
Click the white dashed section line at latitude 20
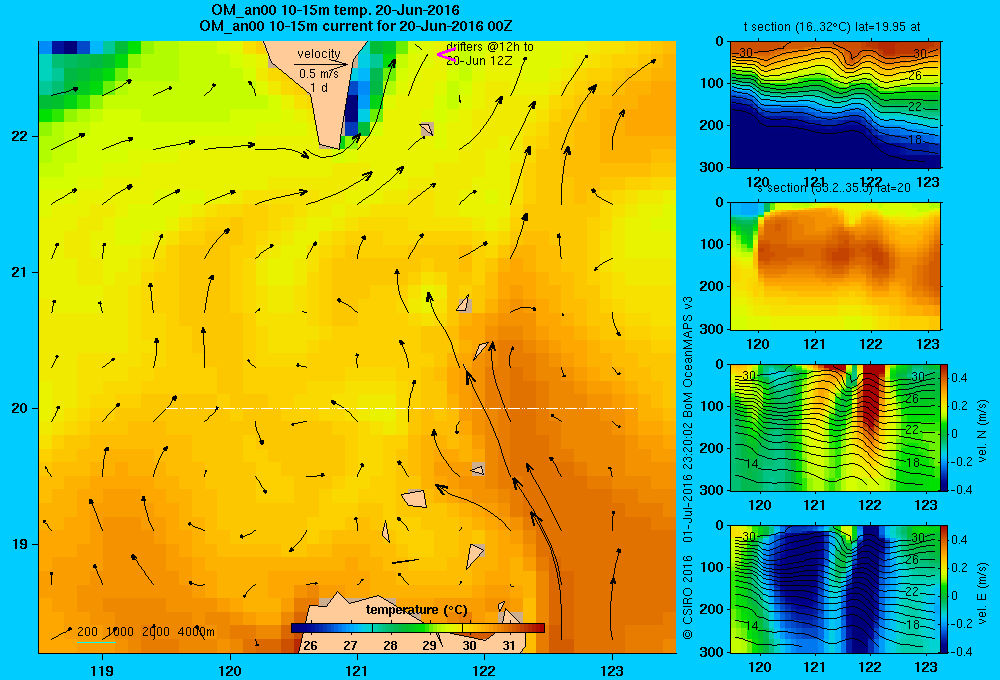point(401,408)
